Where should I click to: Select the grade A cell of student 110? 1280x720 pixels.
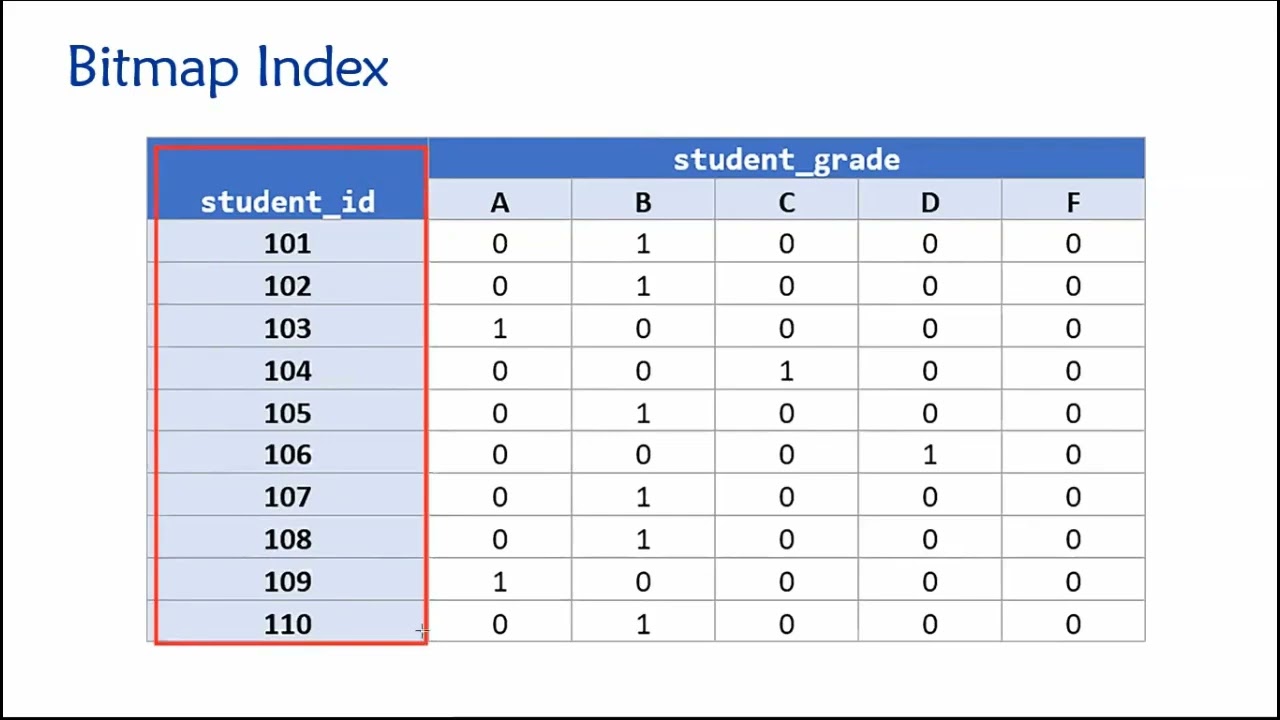[500, 623]
